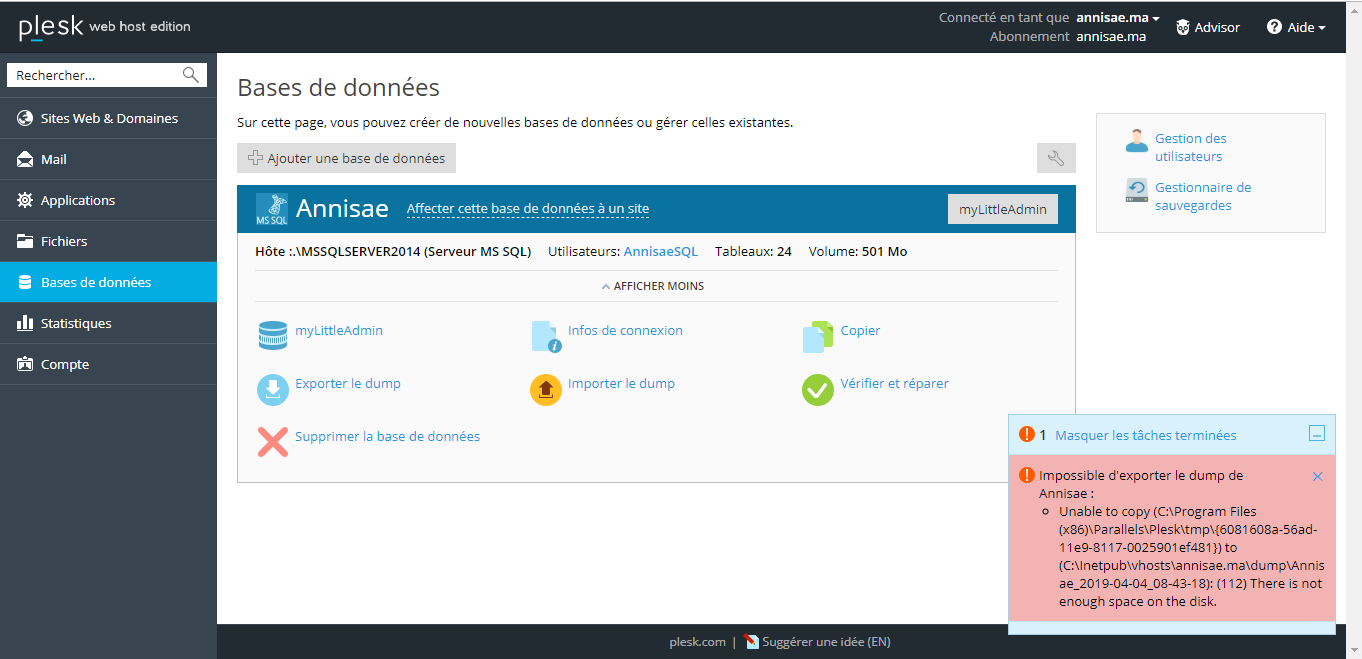Click Suggérer une idée (EN) link
The width and height of the screenshot is (1362, 659).
coord(826,642)
